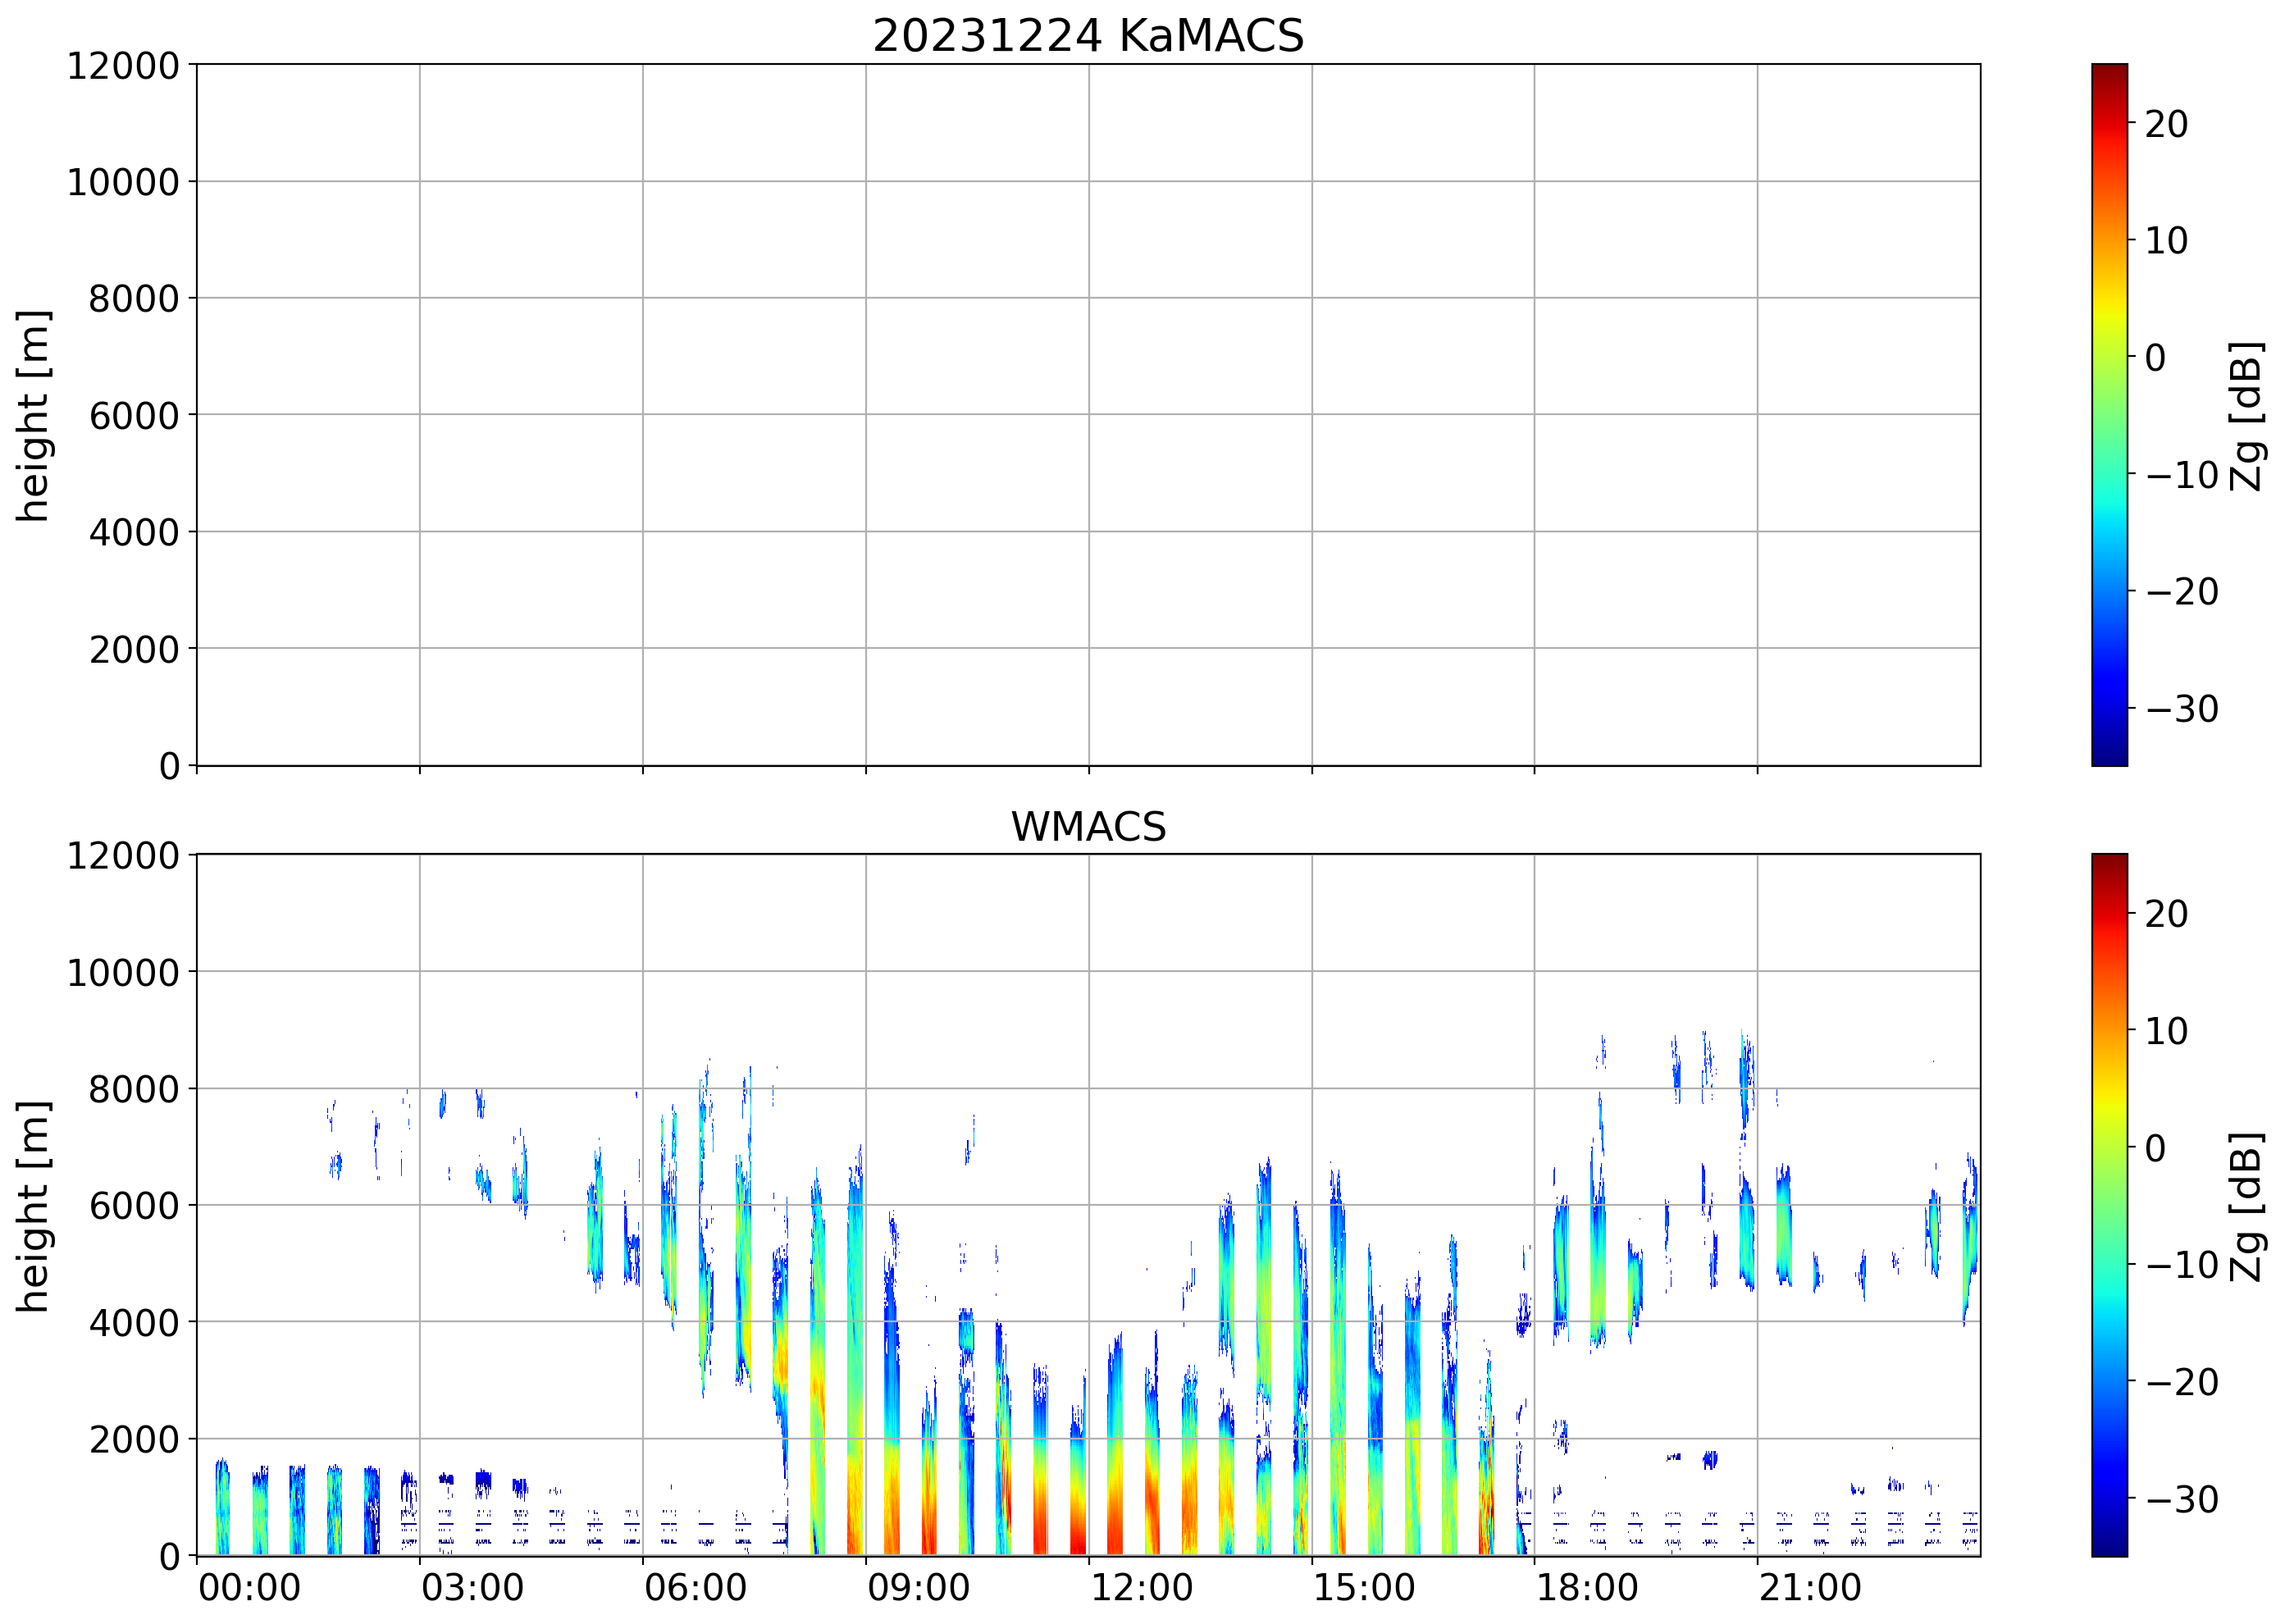Click the 12000 tick on KaMACS axis

(123, 66)
